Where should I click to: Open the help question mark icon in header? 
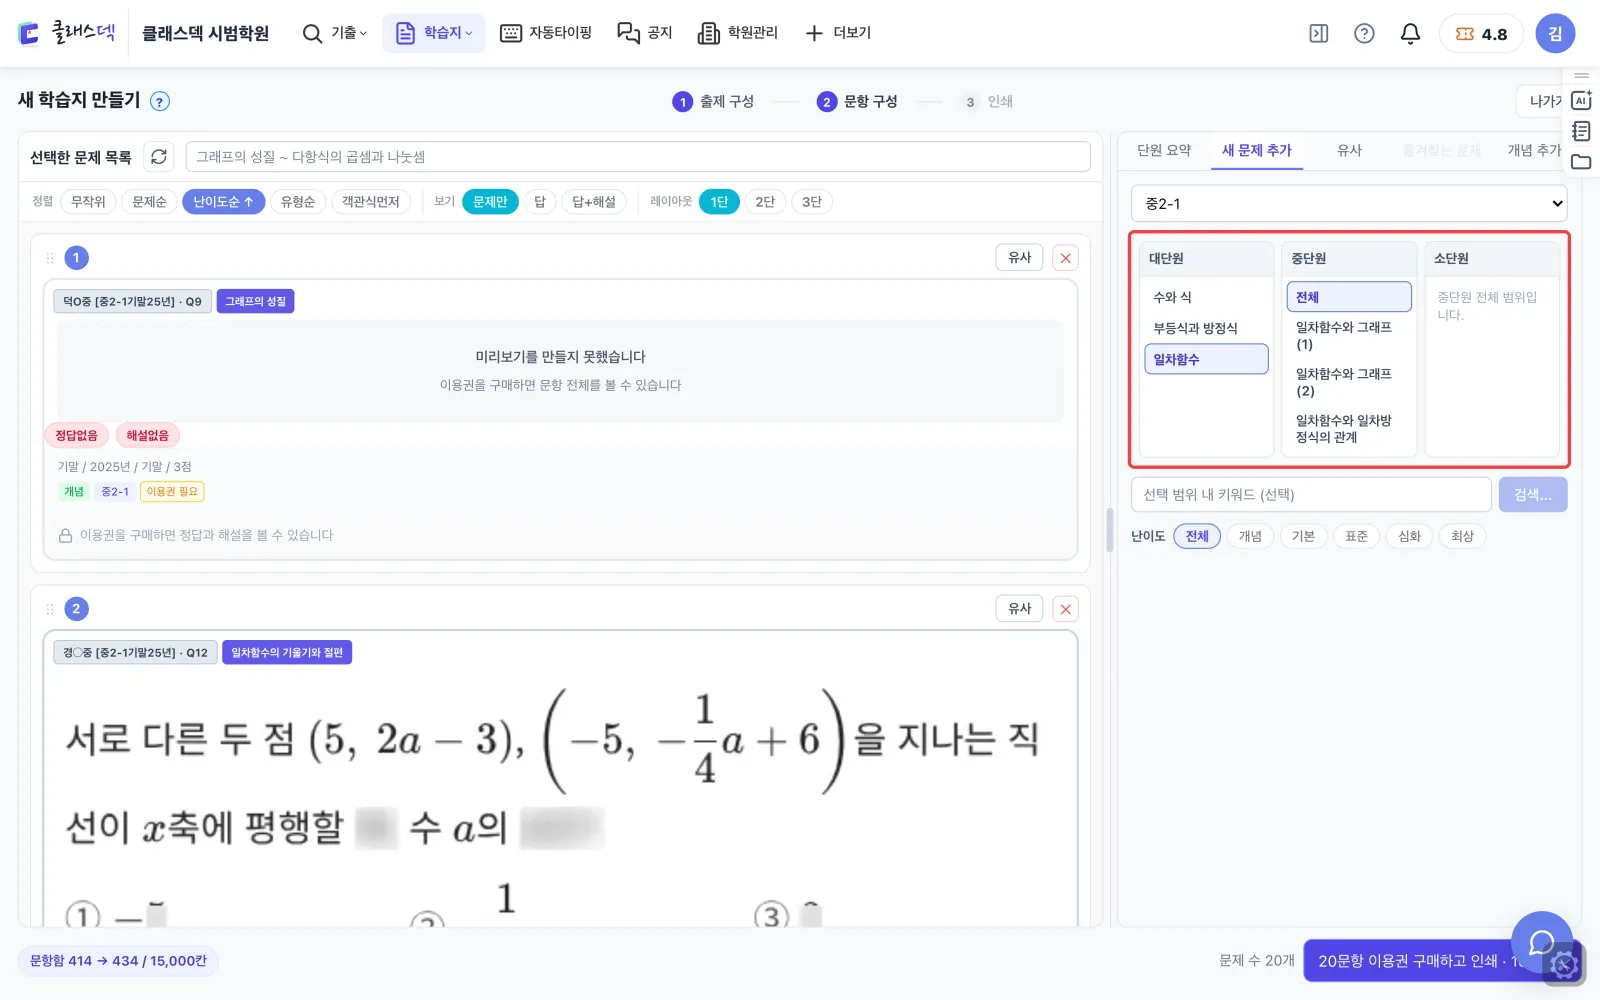1364,34
